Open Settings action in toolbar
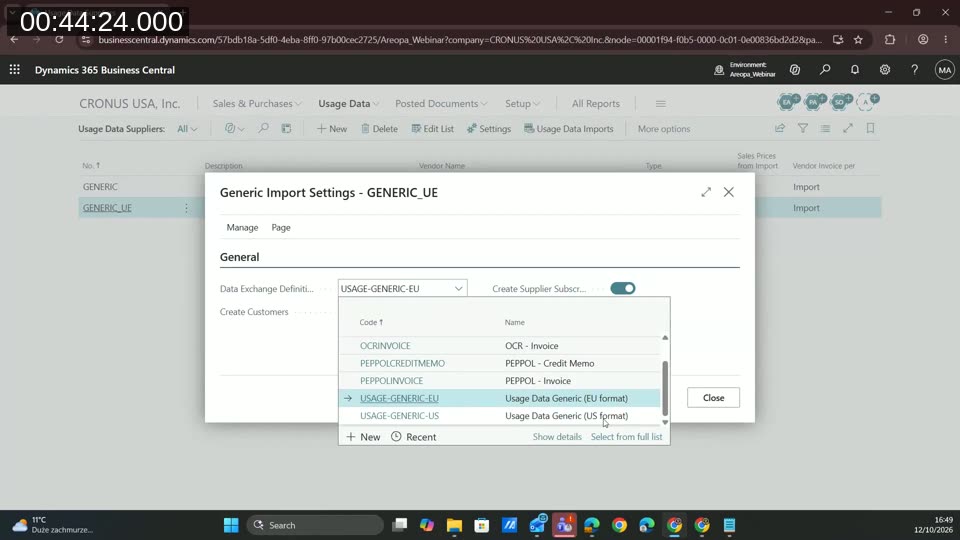The width and height of the screenshot is (960, 540). 489,129
